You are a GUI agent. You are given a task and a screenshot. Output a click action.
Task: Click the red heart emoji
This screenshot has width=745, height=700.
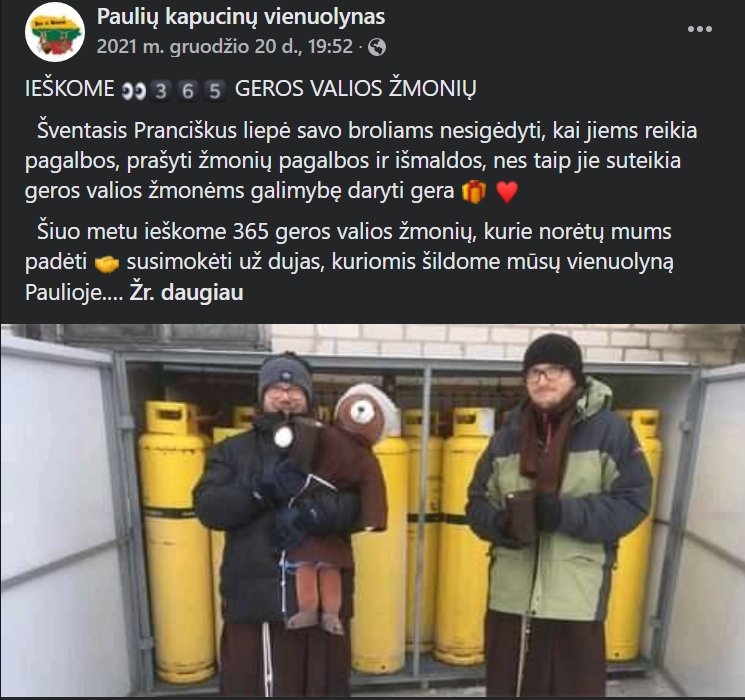pyautogui.click(x=507, y=192)
